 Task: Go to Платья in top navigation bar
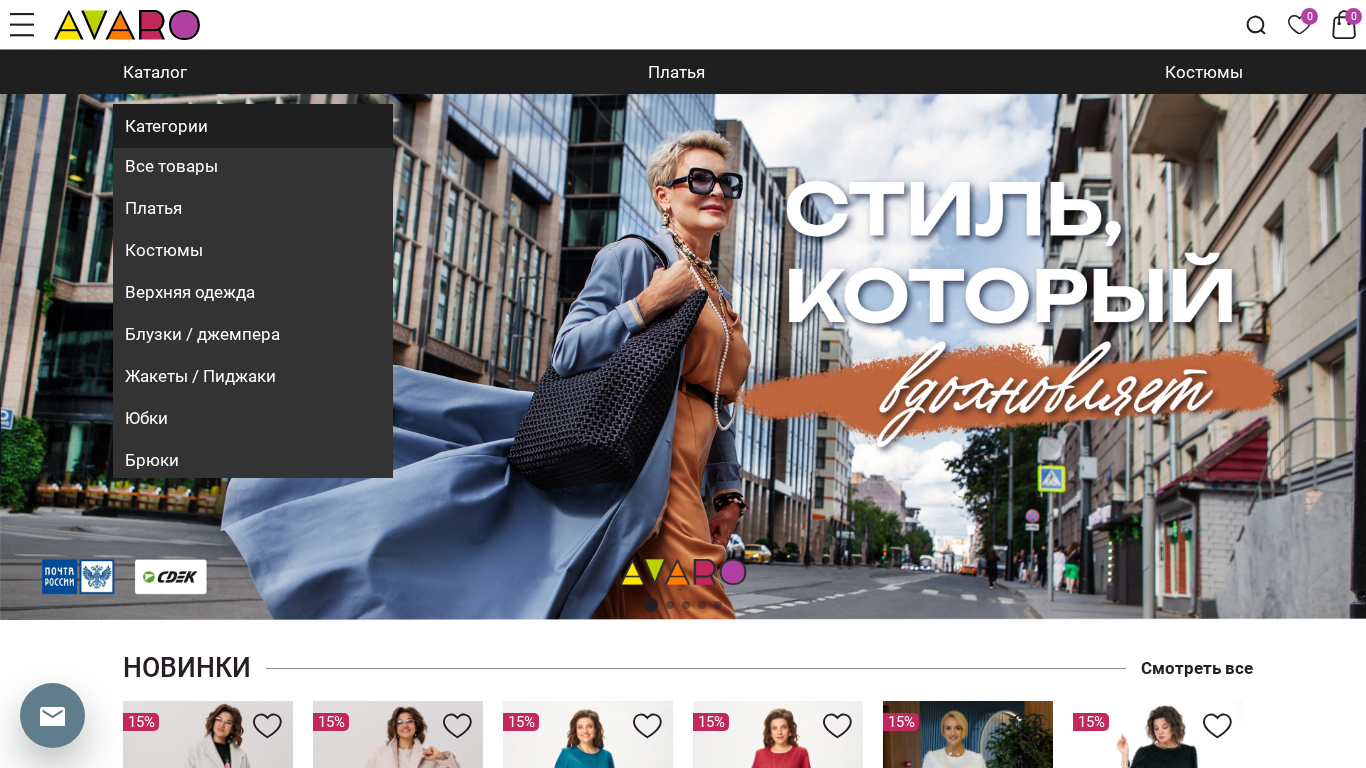tap(676, 72)
